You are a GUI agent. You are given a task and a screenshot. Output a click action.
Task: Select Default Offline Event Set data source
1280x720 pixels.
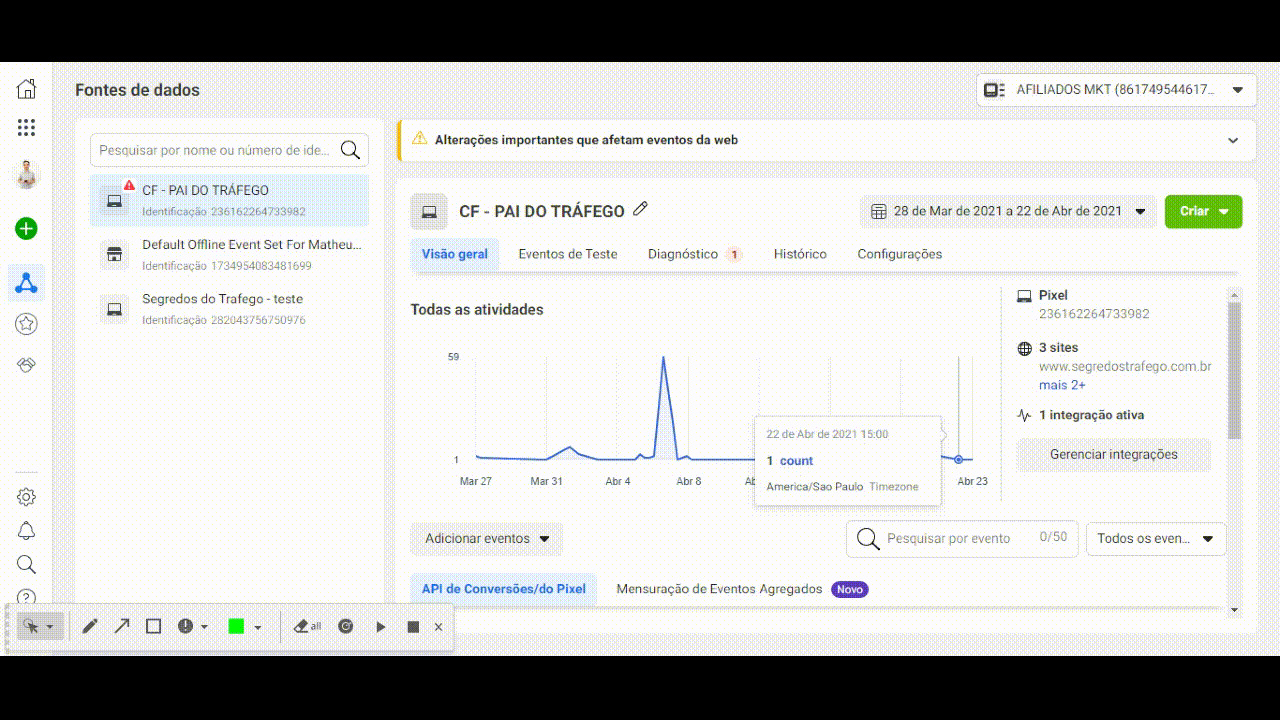pos(229,254)
